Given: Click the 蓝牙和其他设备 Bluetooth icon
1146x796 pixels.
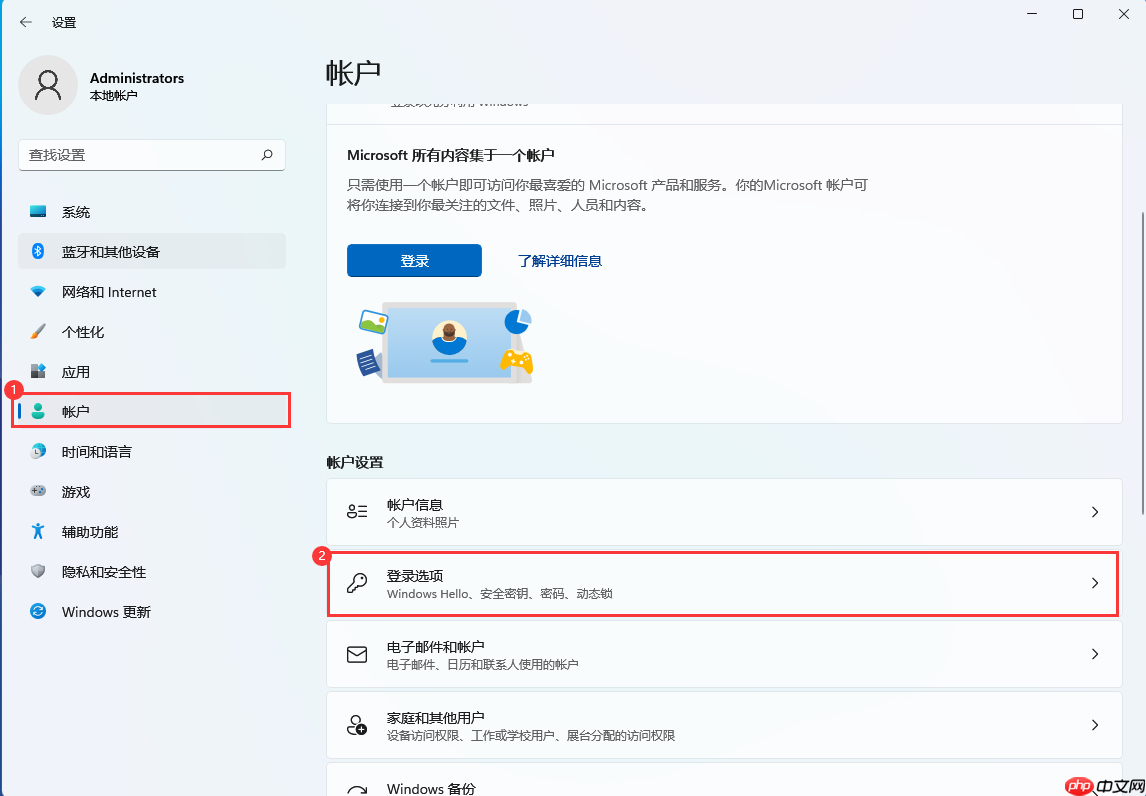Looking at the screenshot, I should pyautogui.click(x=36, y=251).
